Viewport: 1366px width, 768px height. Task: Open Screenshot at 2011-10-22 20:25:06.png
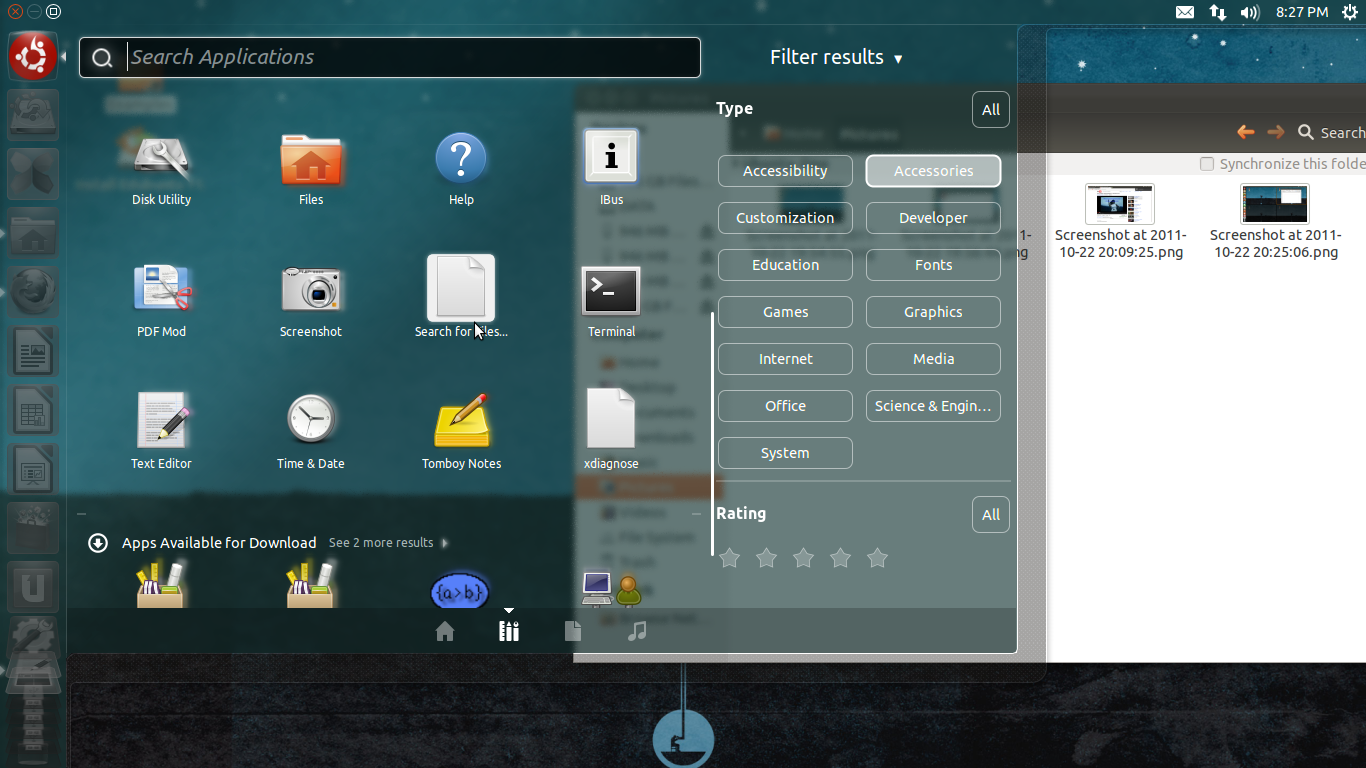(x=1276, y=204)
